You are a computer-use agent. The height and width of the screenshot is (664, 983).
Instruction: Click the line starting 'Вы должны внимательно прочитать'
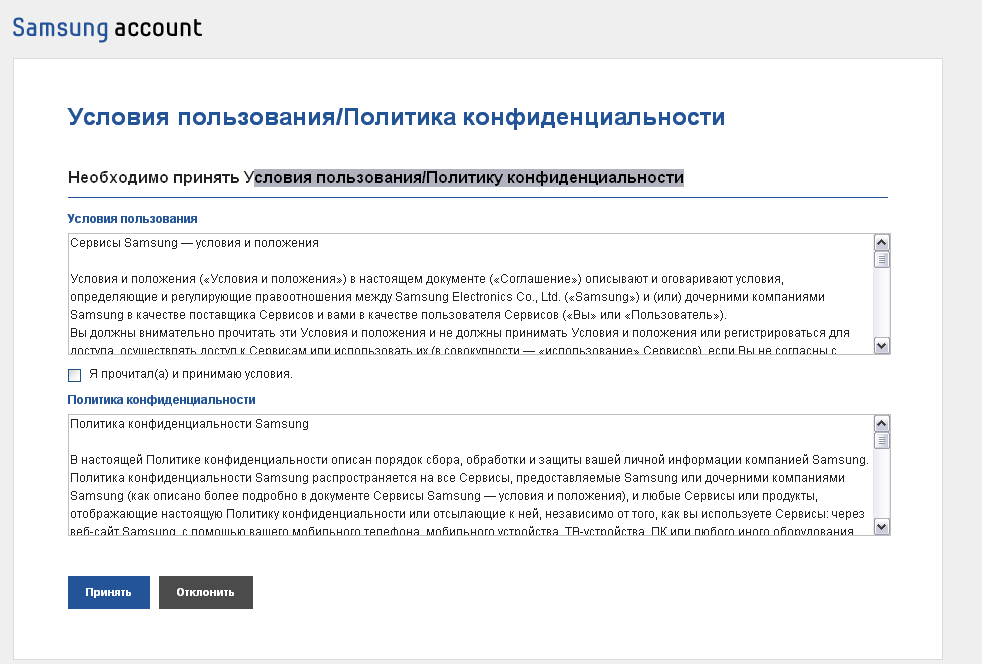pos(460,333)
